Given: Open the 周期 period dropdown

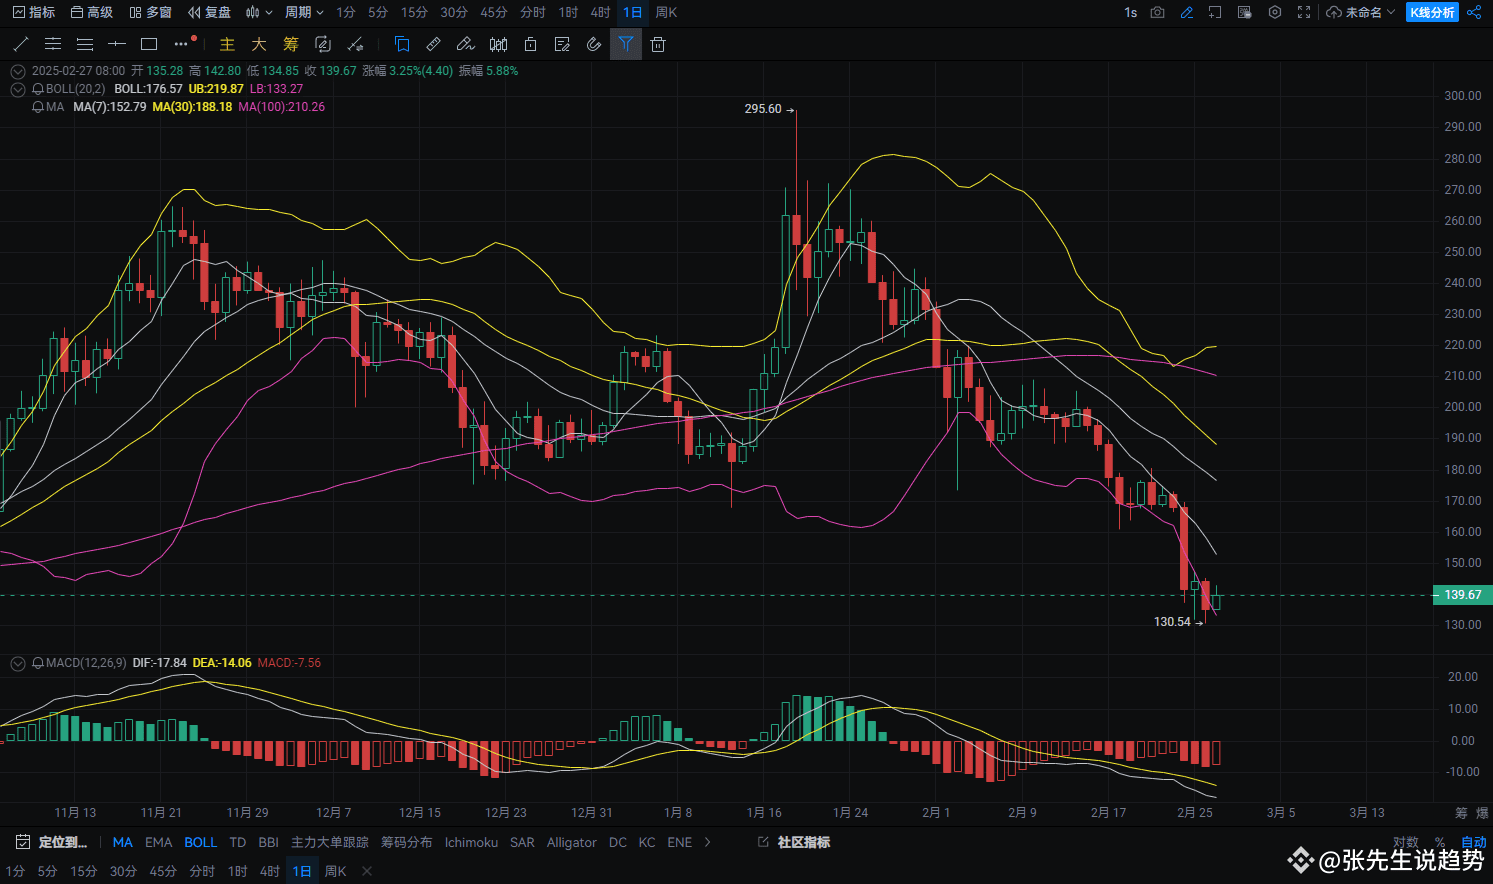Looking at the screenshot, I should coord(303,12).
